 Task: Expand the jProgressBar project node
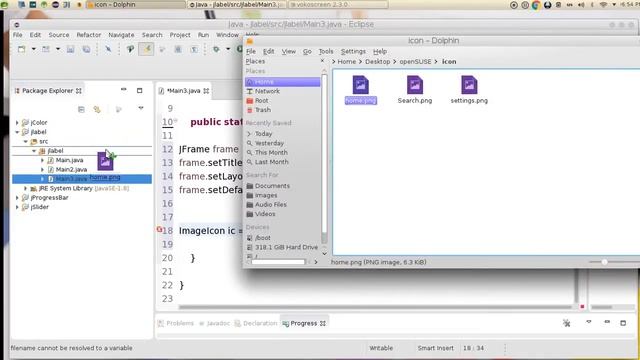17,198
